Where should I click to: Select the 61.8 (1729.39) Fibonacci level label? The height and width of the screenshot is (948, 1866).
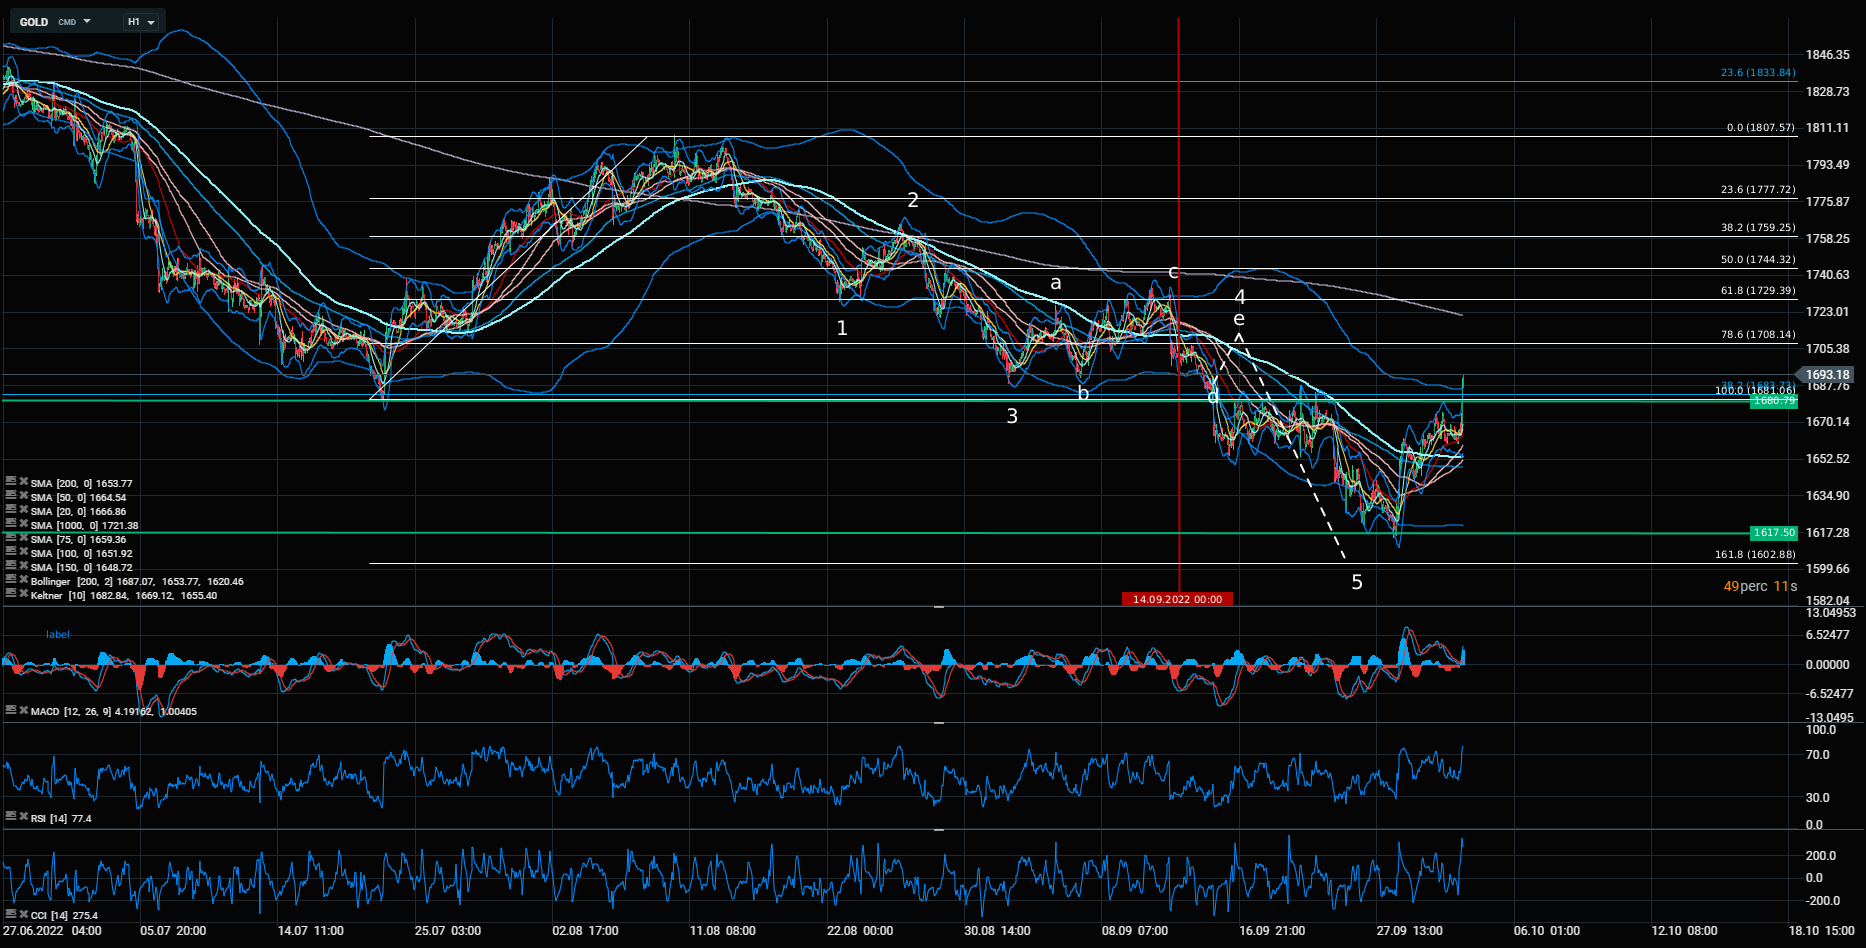click(1758, 291)
